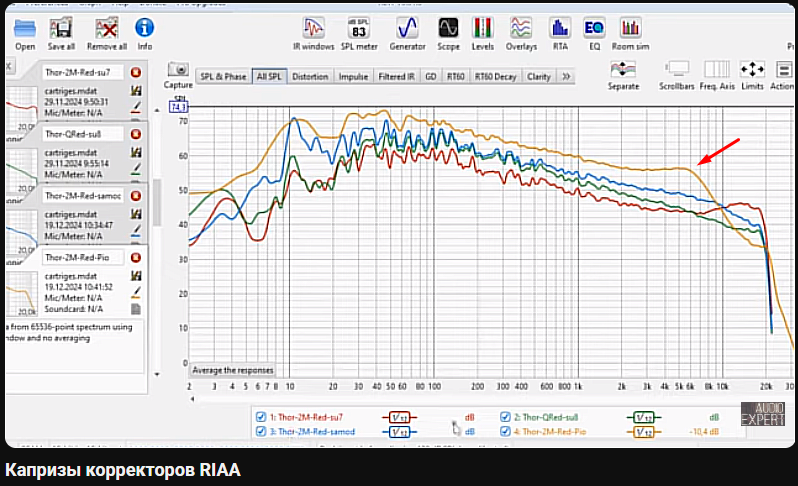This screenshot has width=798, height=486.
Task: Change trace colour of Thor-QRed-su8
Action: click(136, 168)
